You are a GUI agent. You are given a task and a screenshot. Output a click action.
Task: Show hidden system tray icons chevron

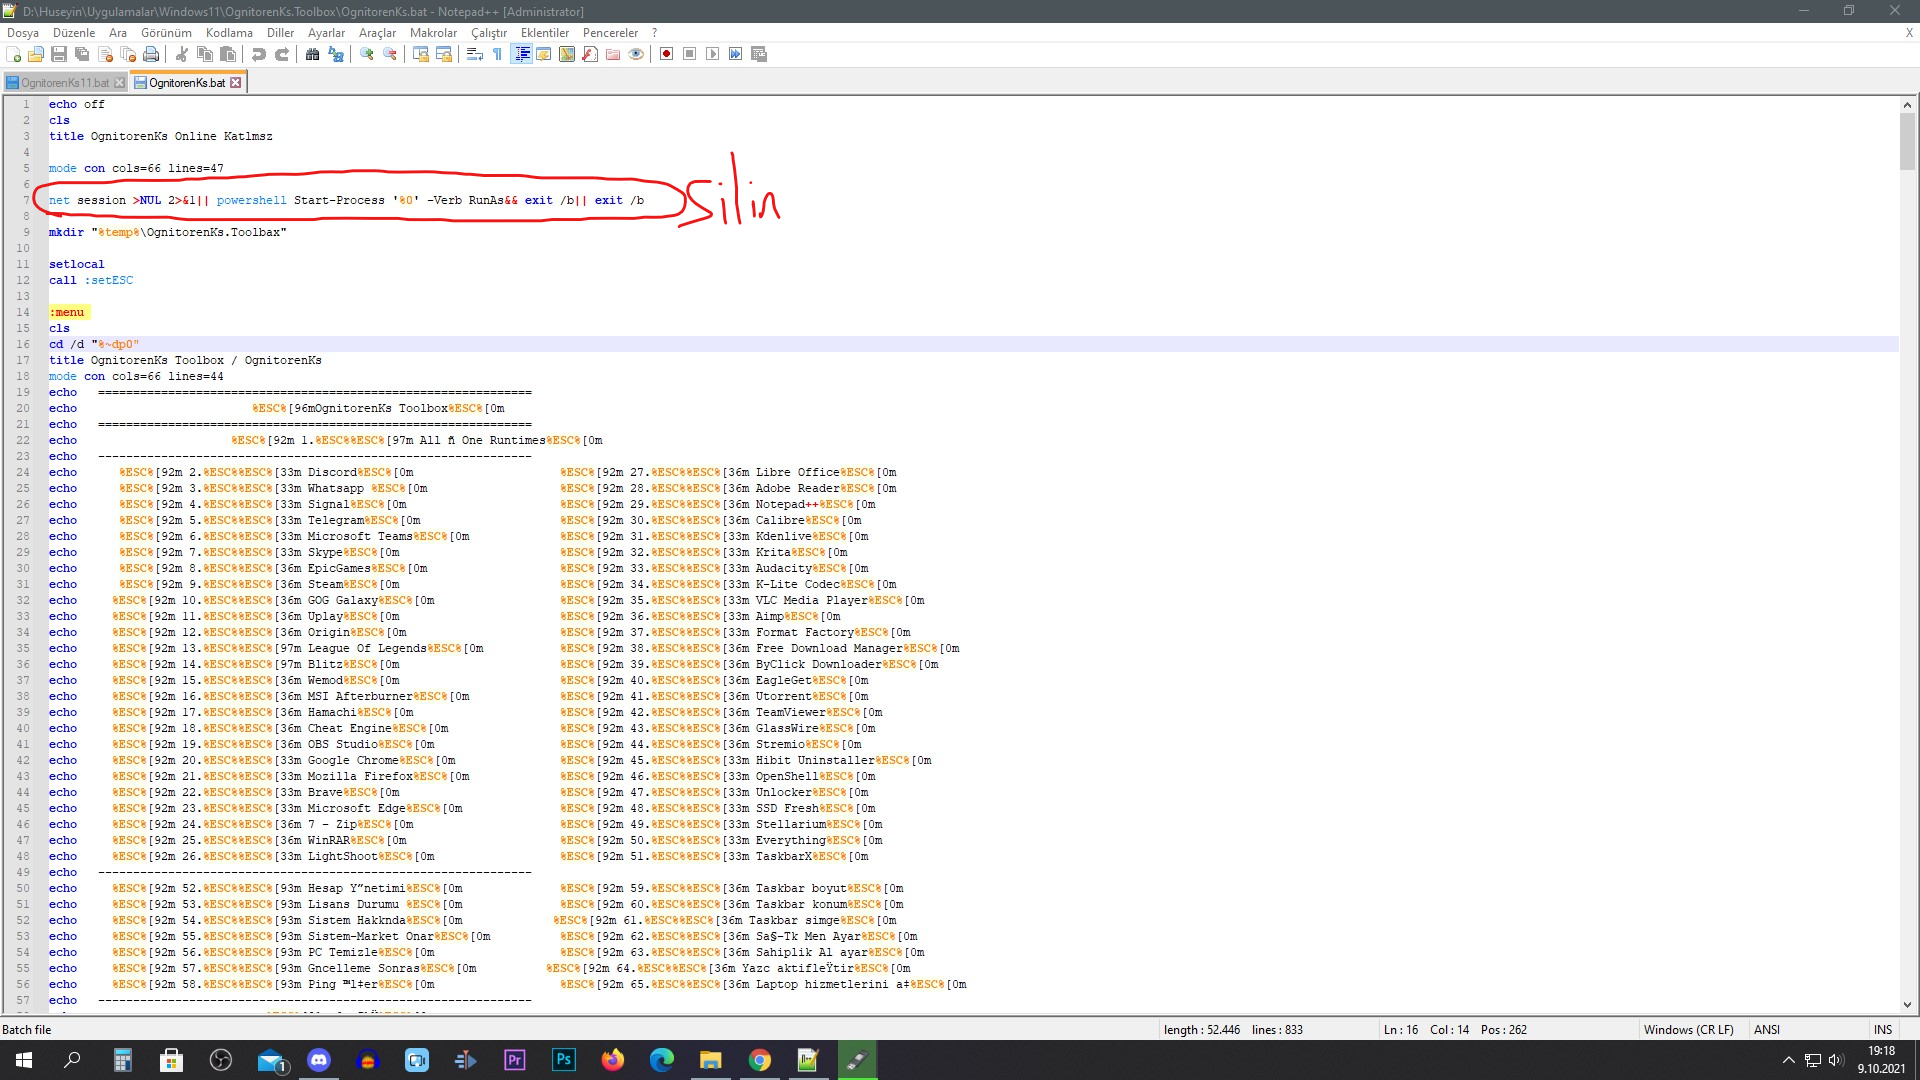(1788, 1060)
